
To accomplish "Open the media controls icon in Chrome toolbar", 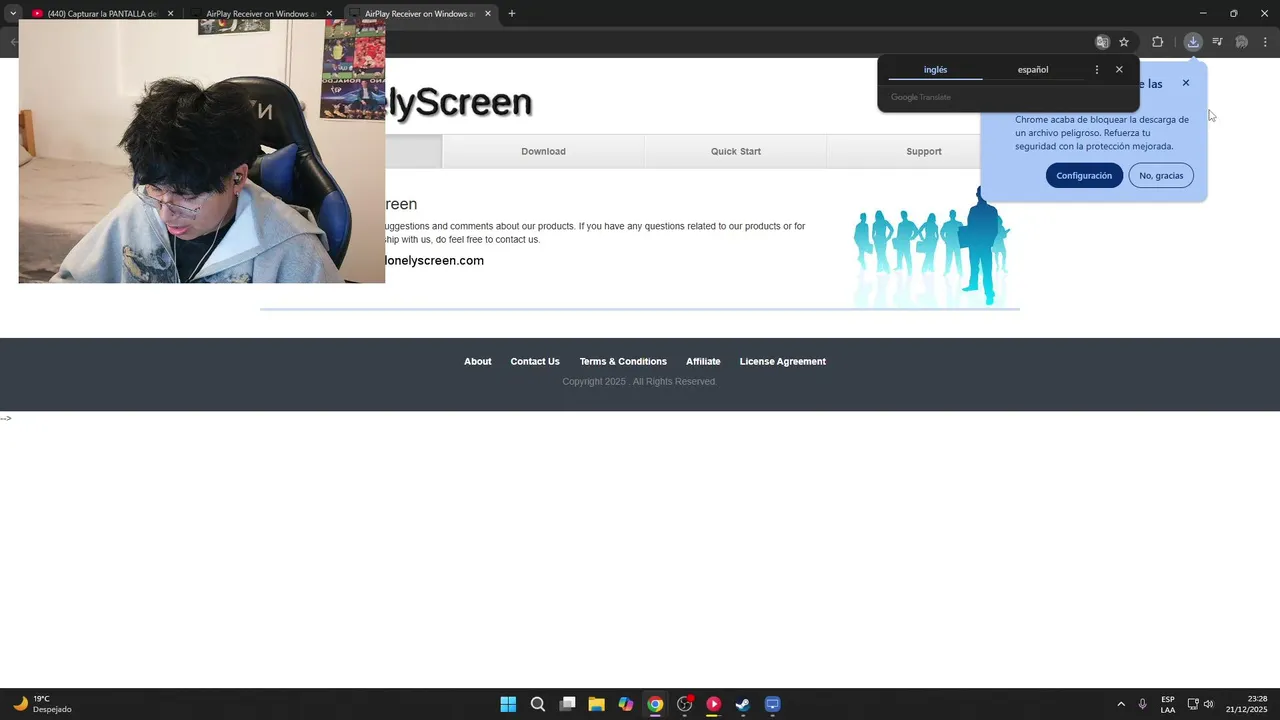I will (1217, 42).
